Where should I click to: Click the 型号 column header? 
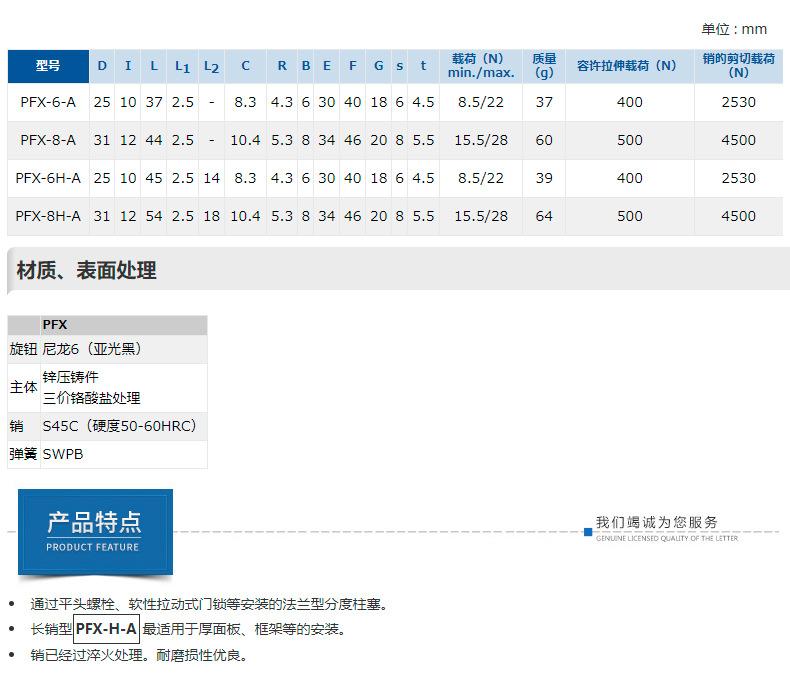(x=48, y=66)
